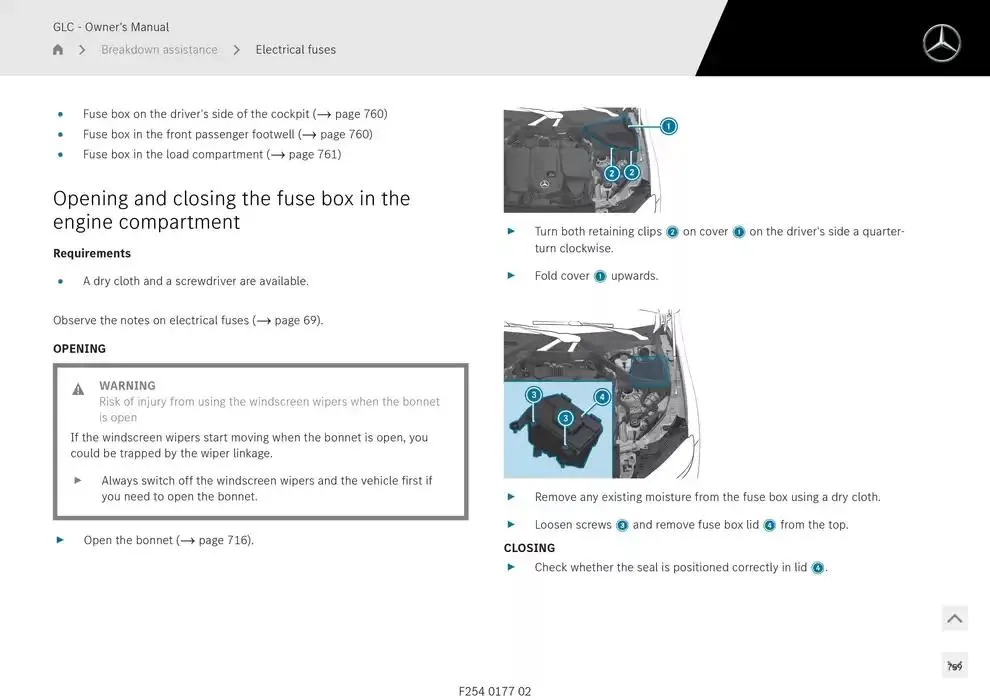Click the 'GLC - Owner's Manual' title
The image size is (990, 700).
[111, 27]
